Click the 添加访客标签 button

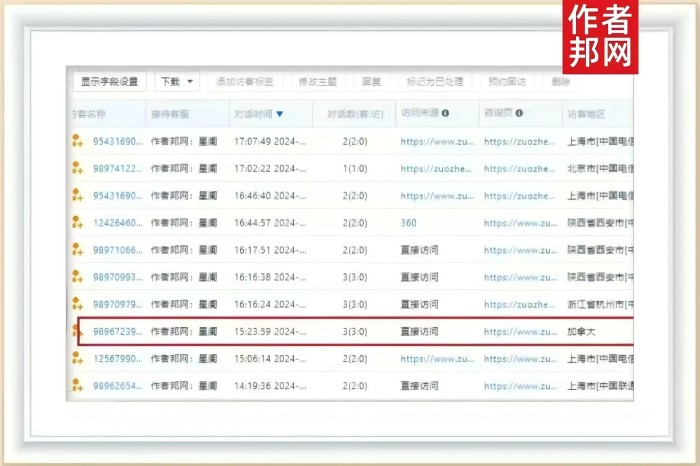244,82
